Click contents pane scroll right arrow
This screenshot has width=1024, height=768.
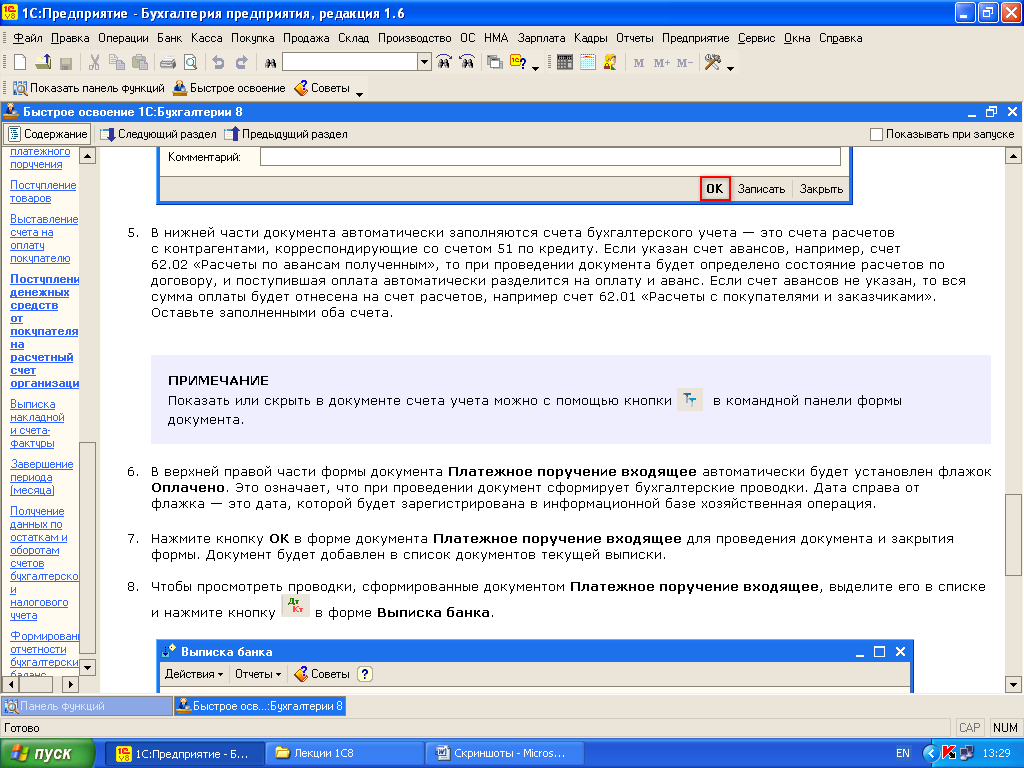pos(71,684)
